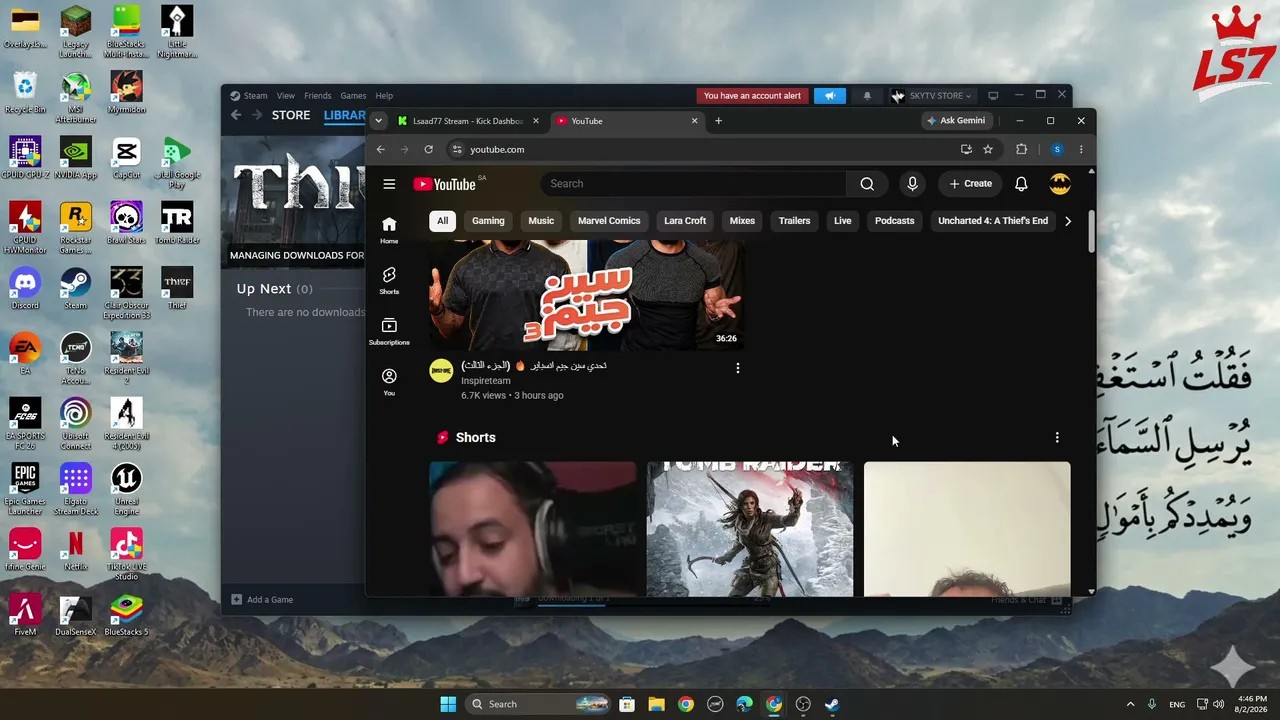Open Discord from the desktop

click(25, 287)
